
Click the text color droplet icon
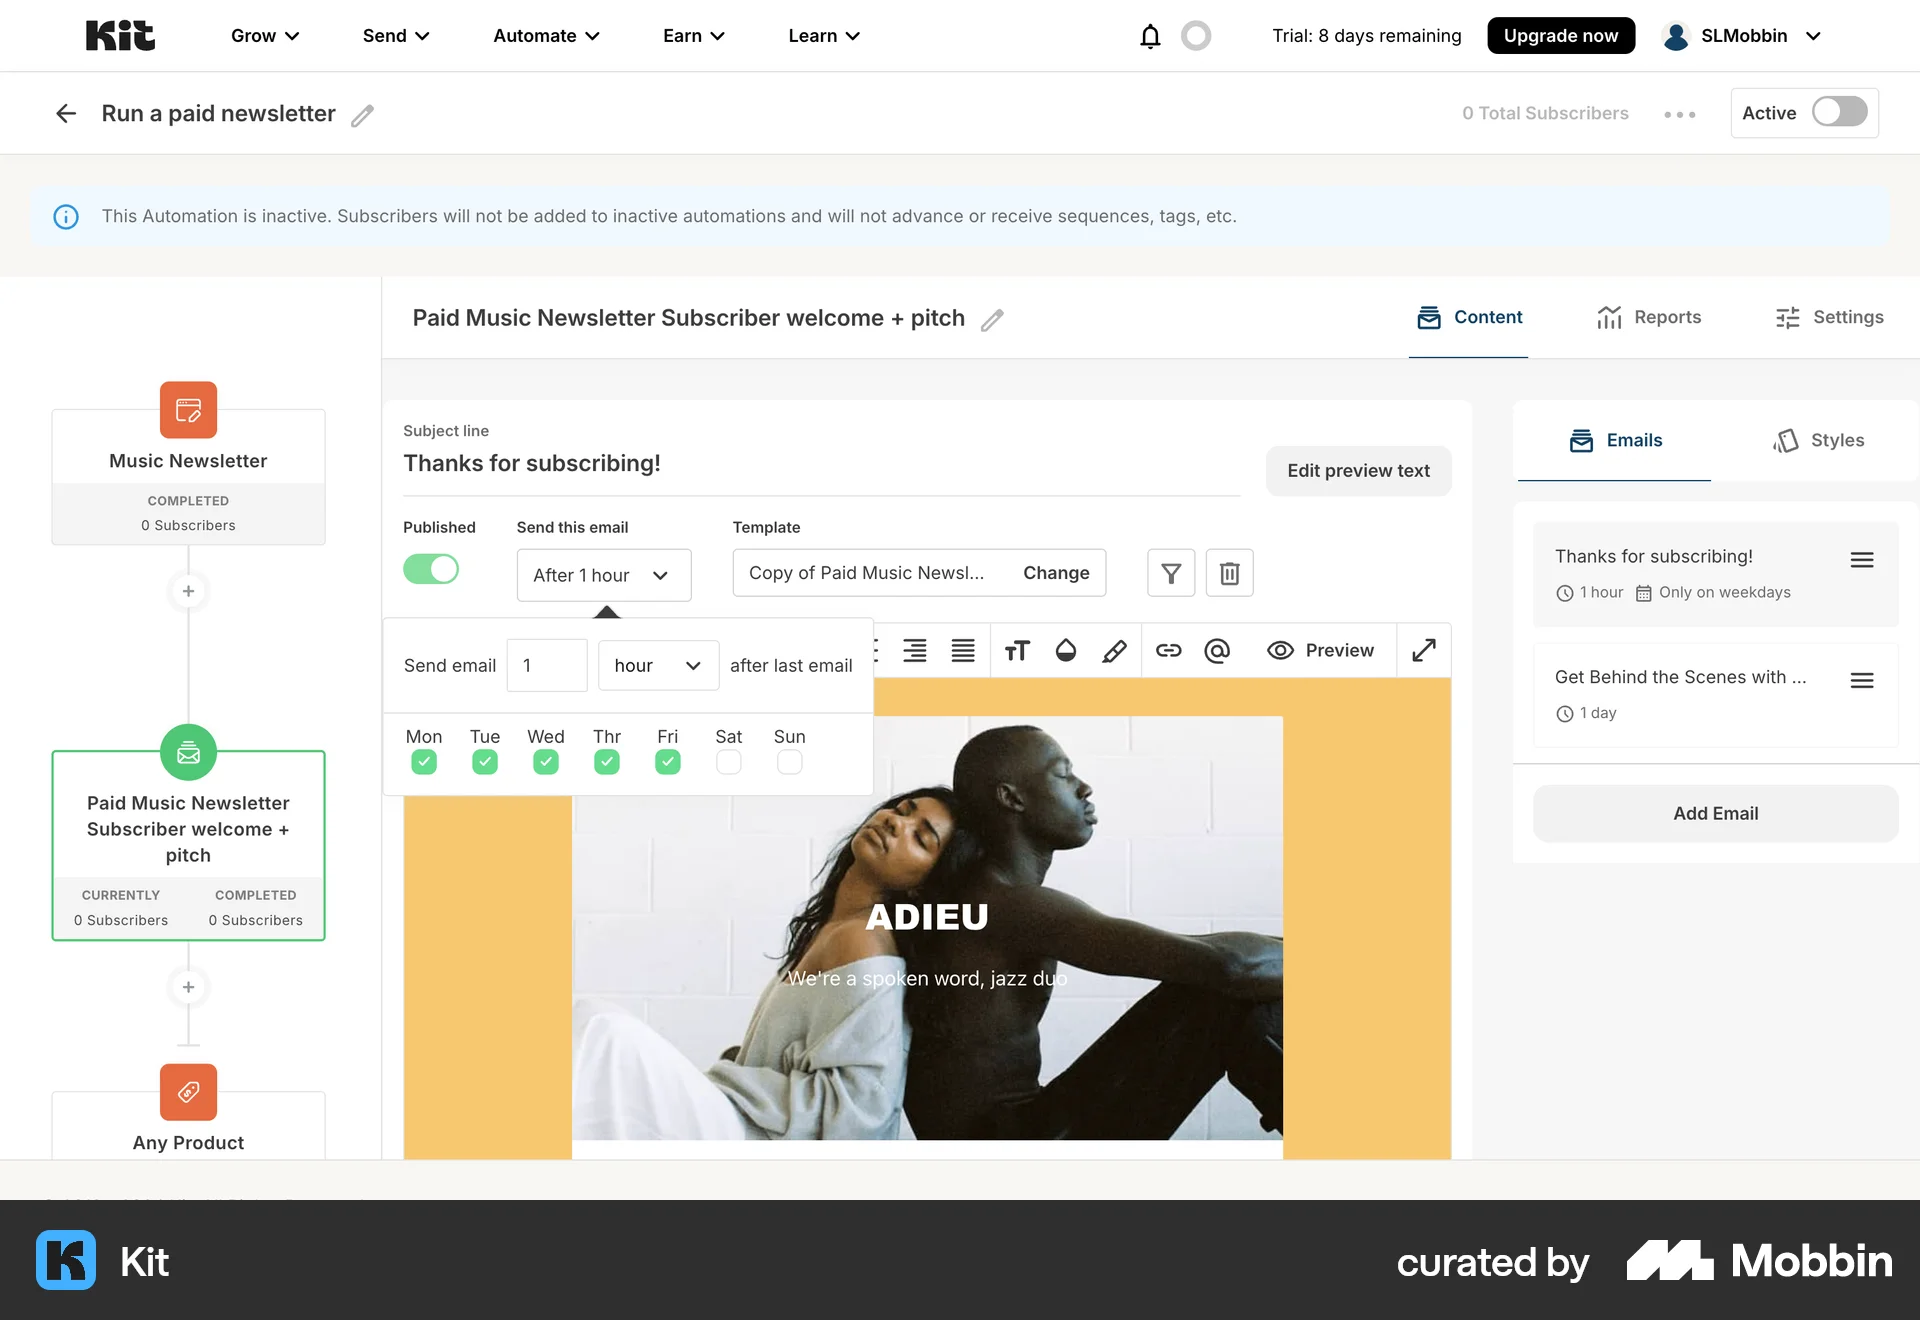pyautogui.click(x=1065, y=651)
